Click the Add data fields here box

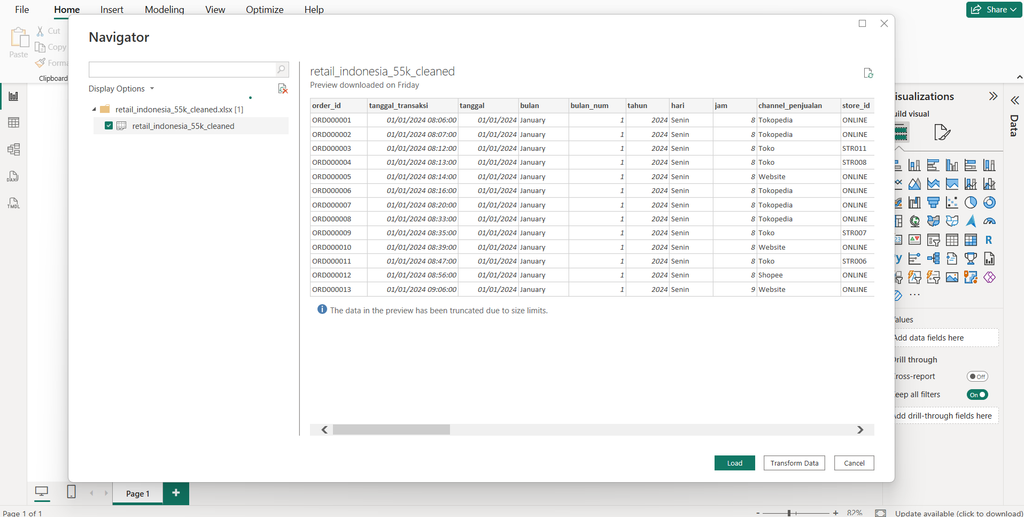944,337
